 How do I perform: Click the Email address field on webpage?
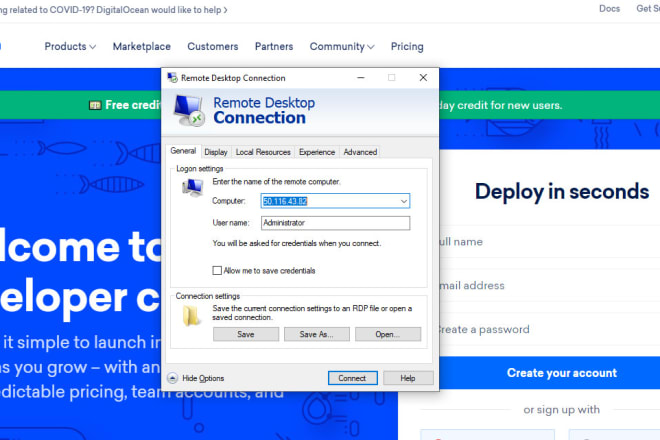[x=550, y=285]
